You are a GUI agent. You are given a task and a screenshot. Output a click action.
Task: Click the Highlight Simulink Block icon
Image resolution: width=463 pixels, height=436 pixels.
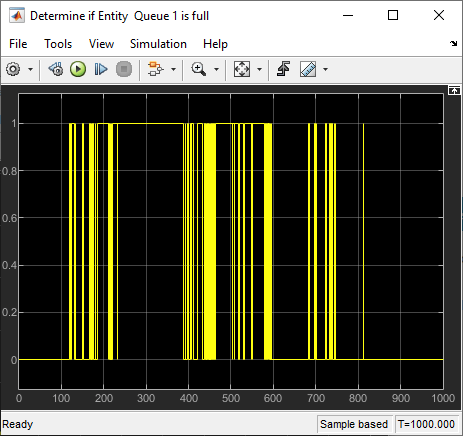click(155, 69)
